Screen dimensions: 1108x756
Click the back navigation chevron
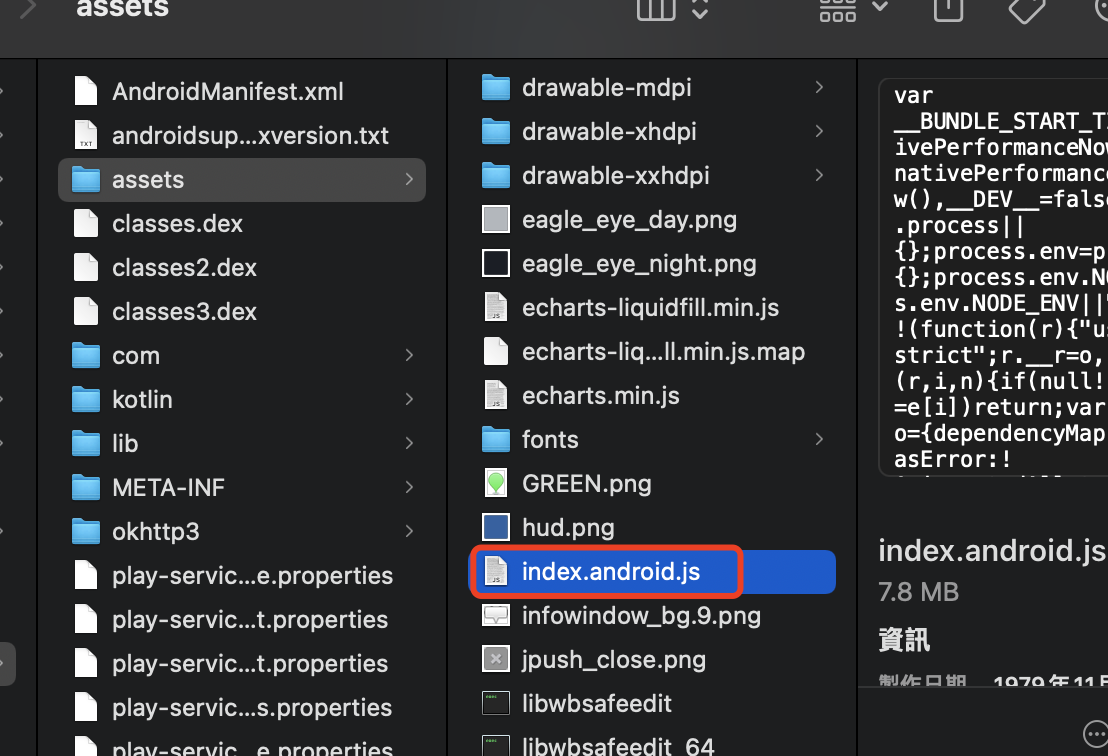(28, 8)
